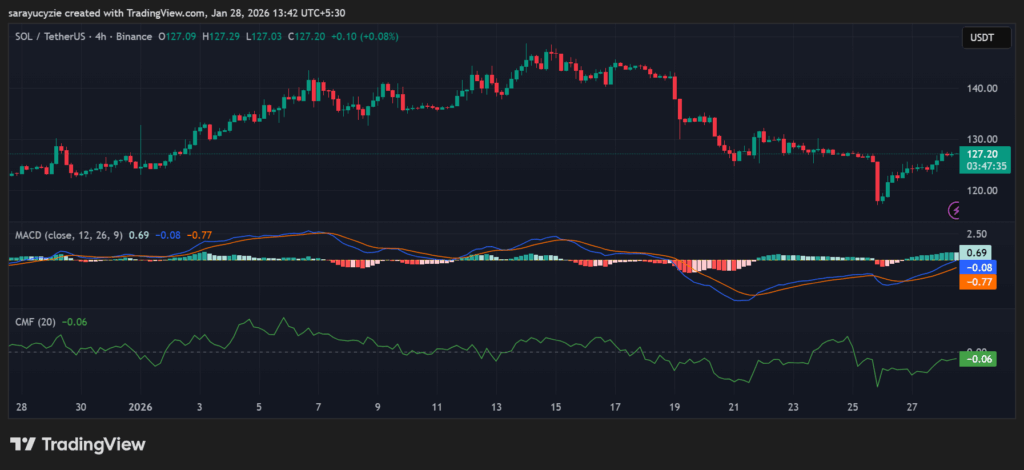Open the USDT currency selector

click(x=980, y=38)
